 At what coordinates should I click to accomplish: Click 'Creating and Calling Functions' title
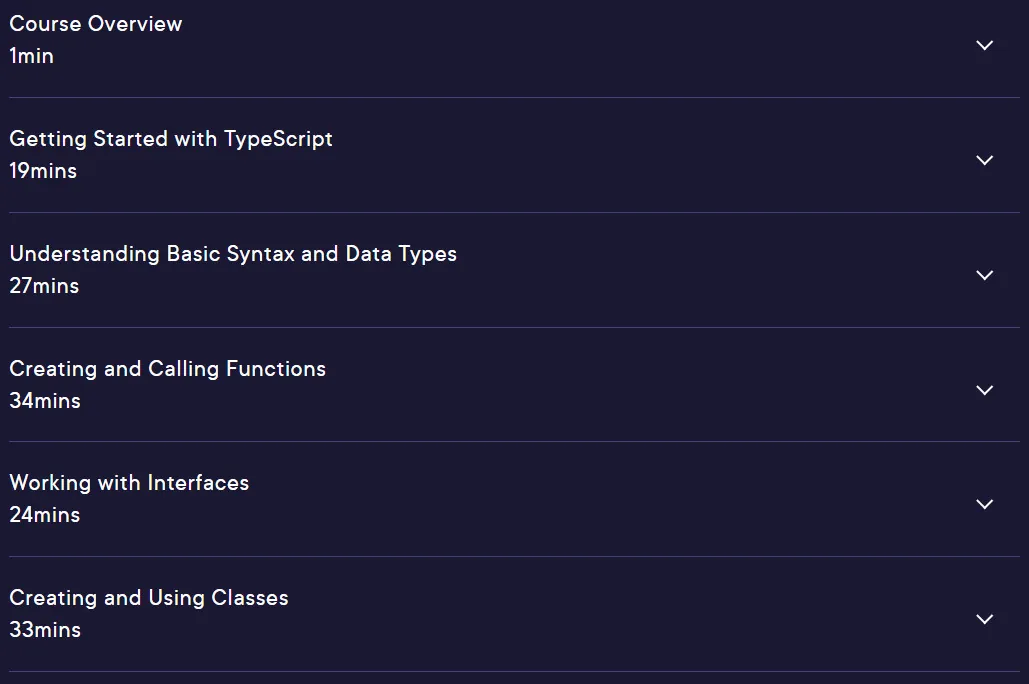tap(167, 369)
